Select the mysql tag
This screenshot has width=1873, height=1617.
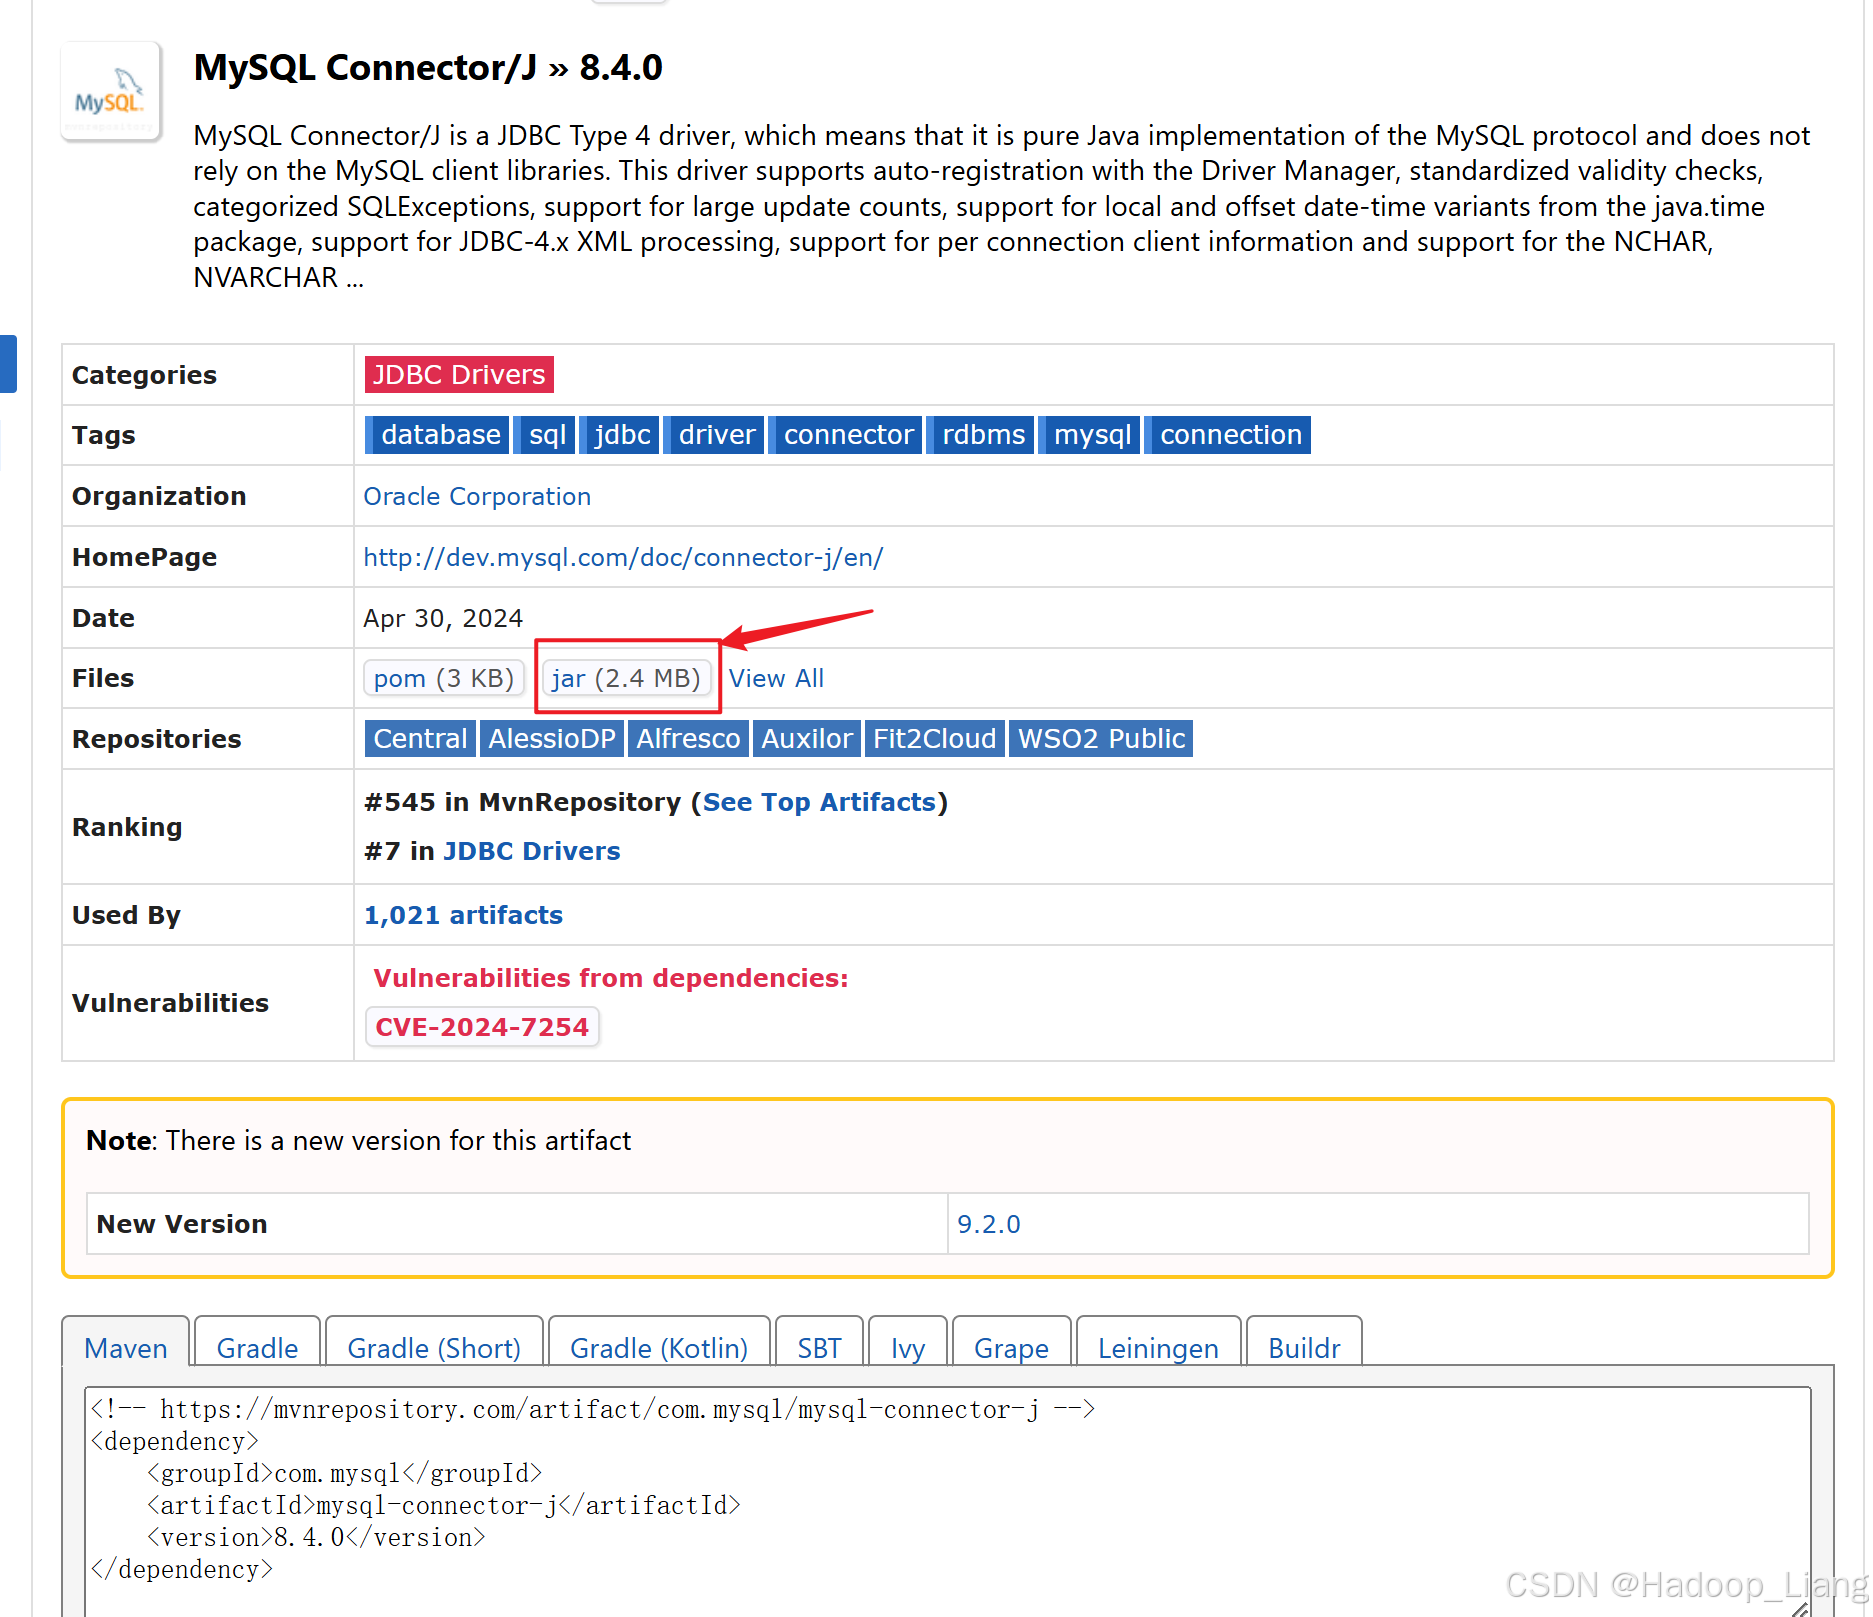coord(1091,435)
